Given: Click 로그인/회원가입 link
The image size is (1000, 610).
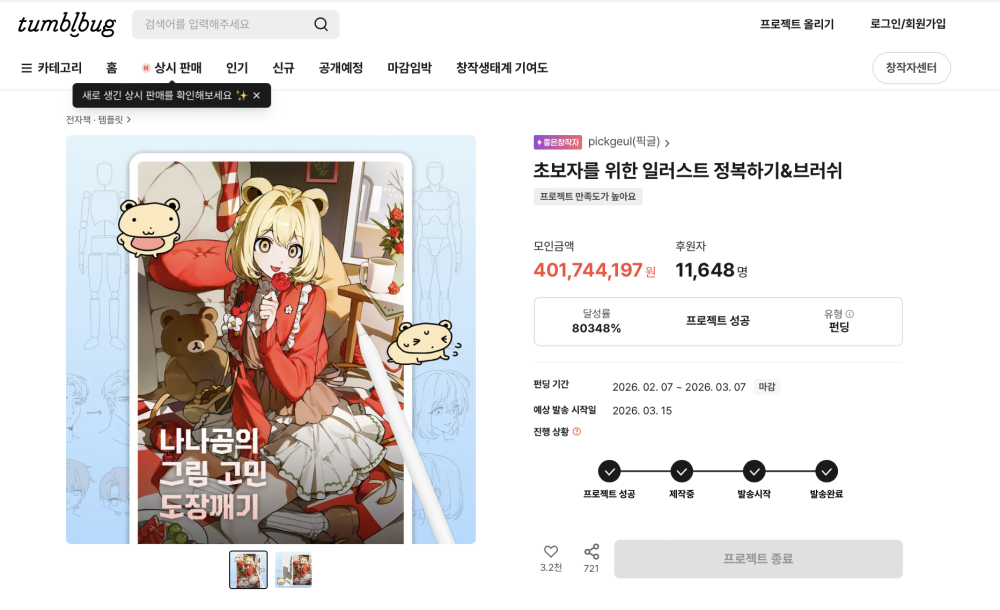Looking at the screenshot, I should [x=908, y=24].
